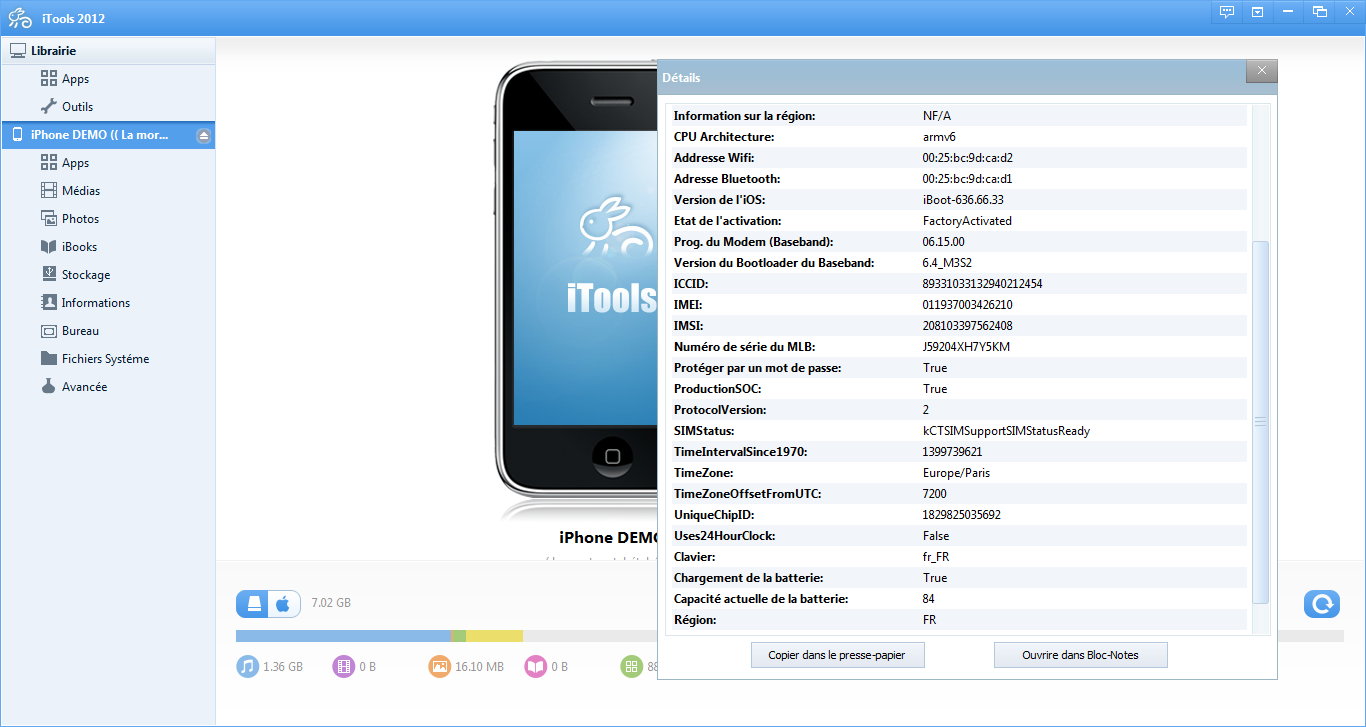Click the iPhone preview image

click(577, 281)
